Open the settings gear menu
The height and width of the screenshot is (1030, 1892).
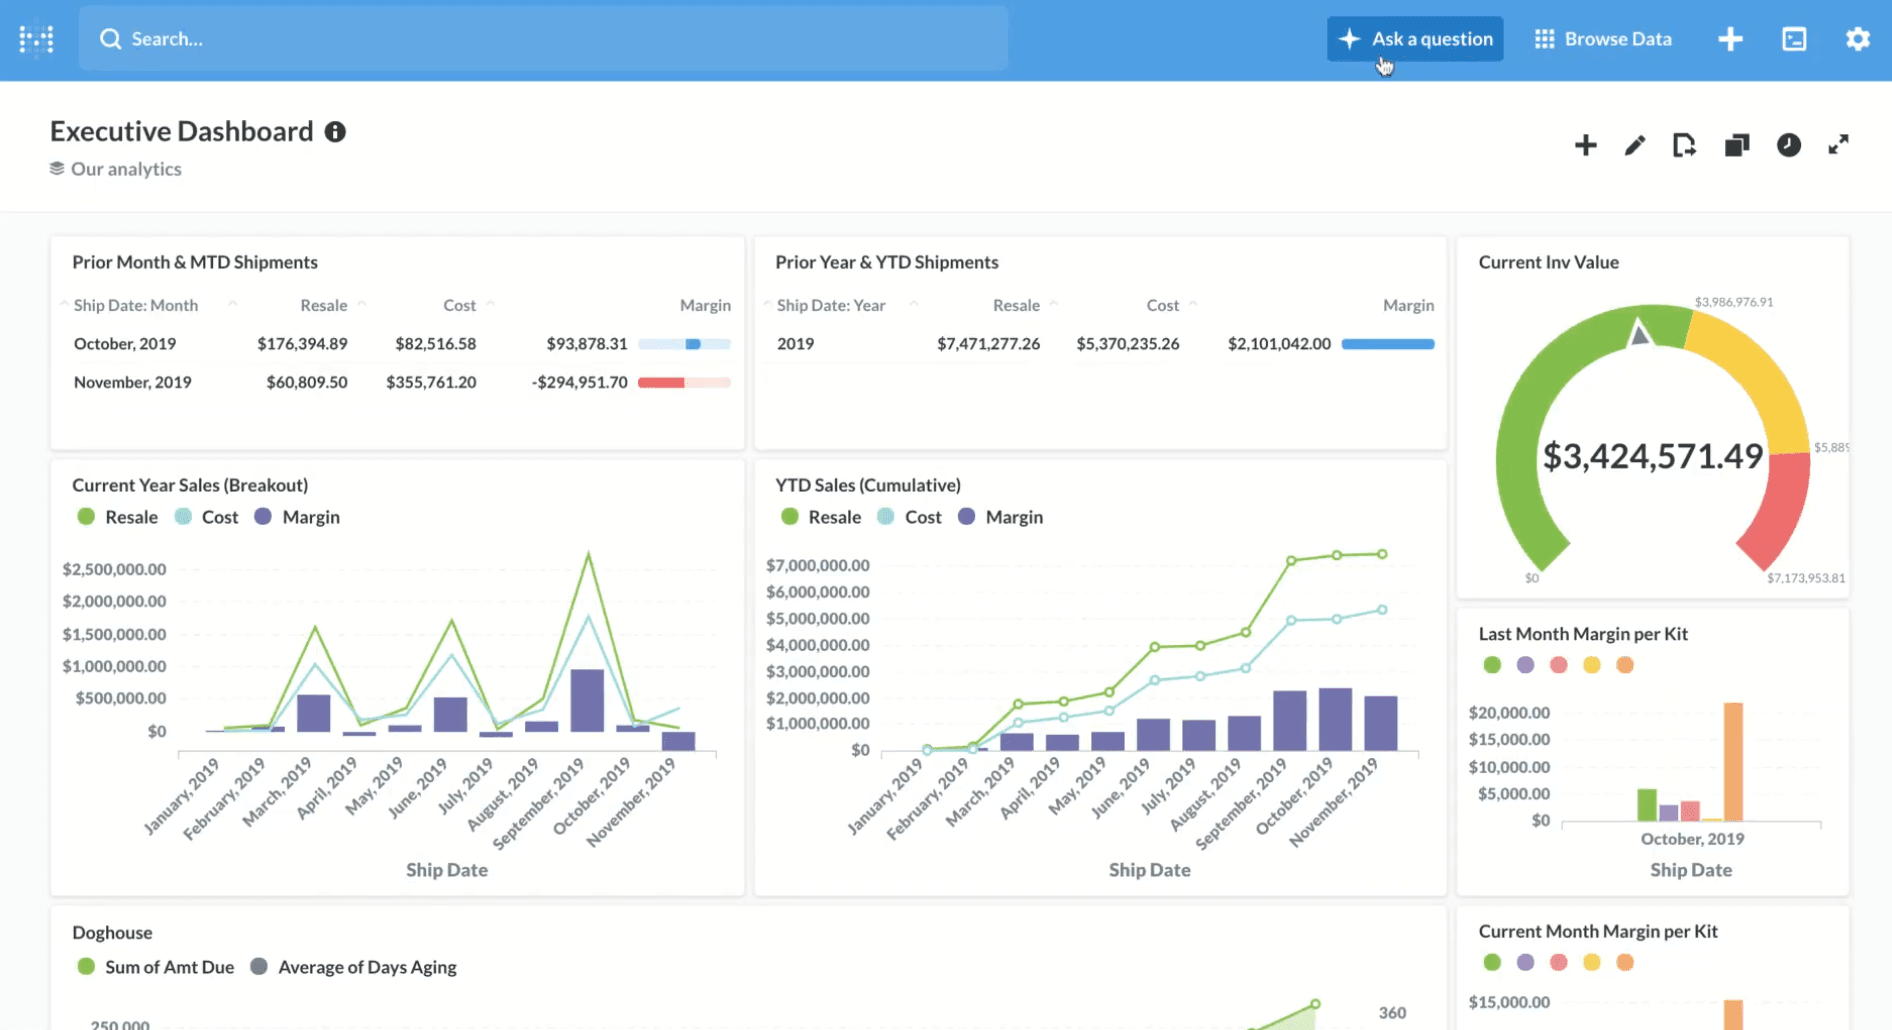click(1857, 39)
